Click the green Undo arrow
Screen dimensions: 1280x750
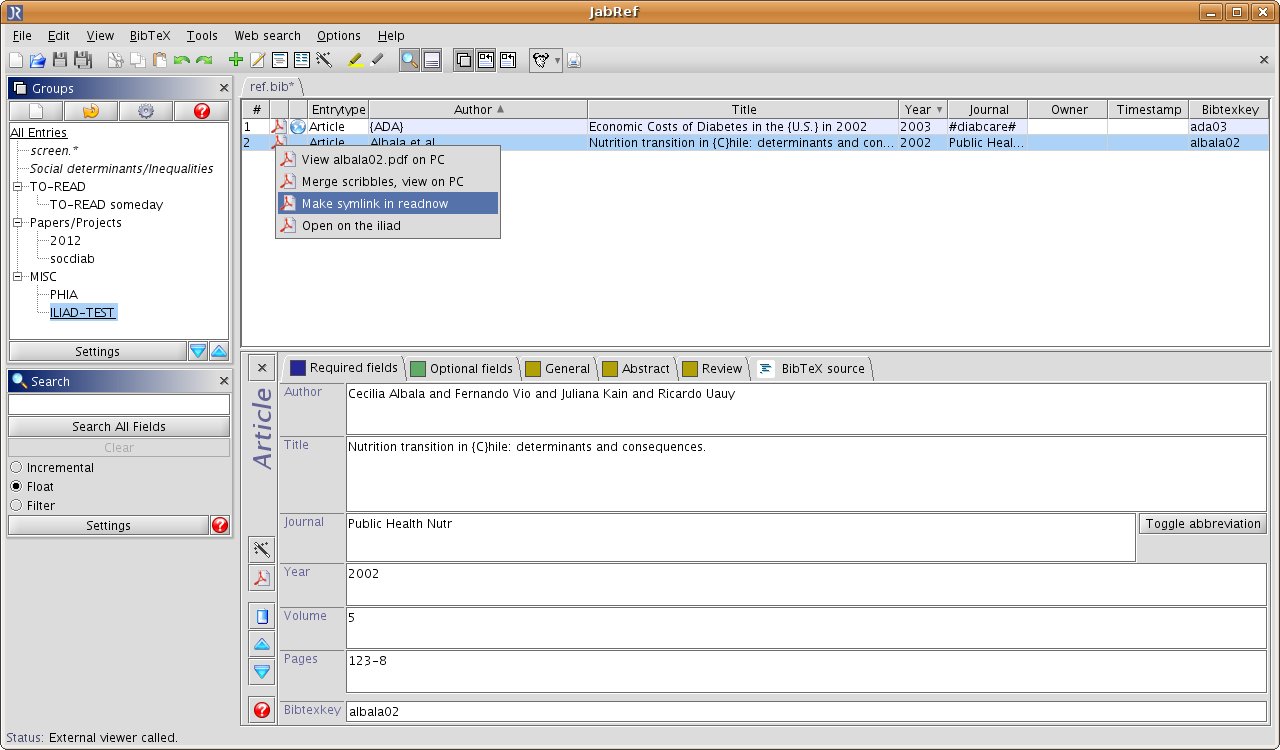click(182, 60)
